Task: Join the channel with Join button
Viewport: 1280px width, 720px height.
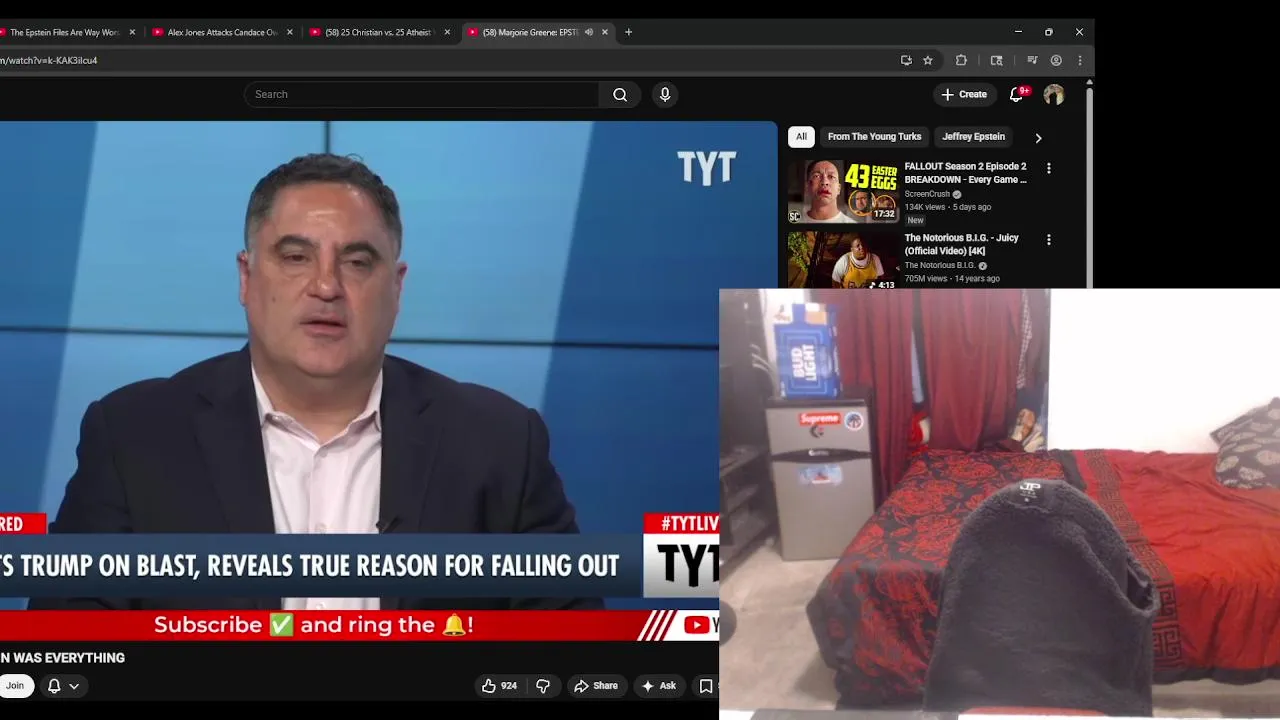Action: coord(14,685)
